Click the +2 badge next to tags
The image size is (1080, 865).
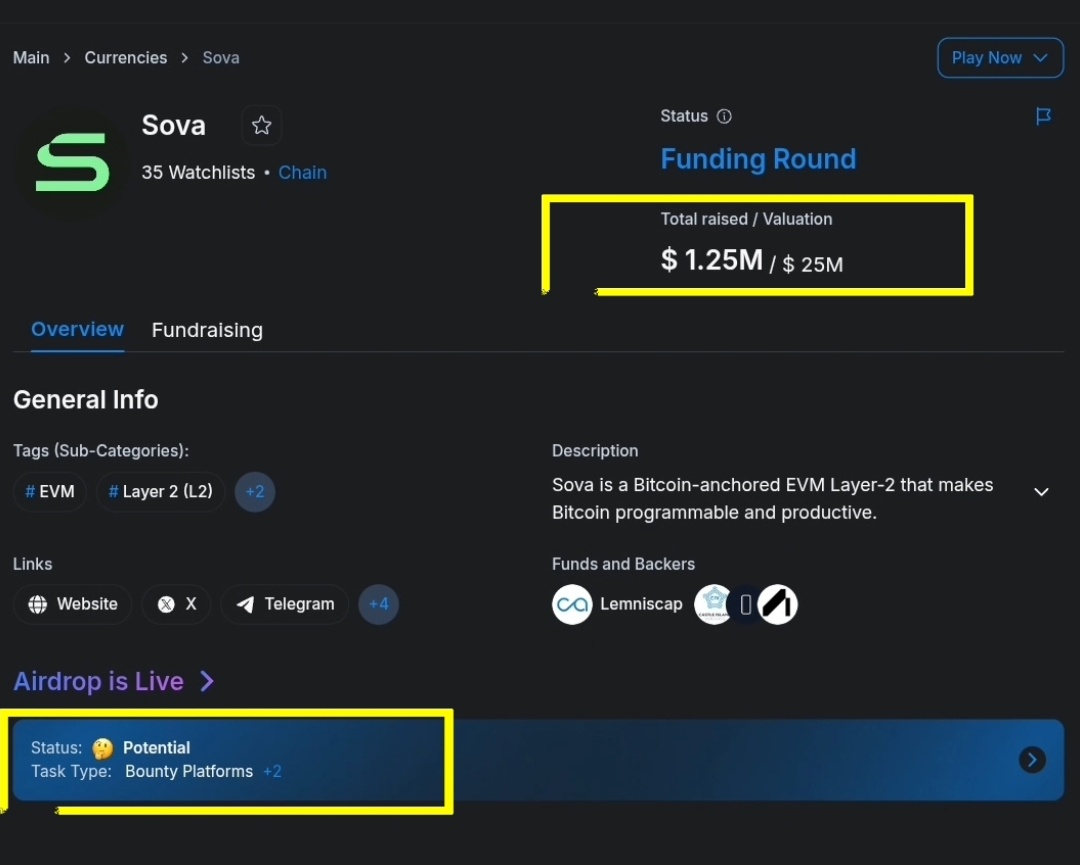(x=255, y=492)
